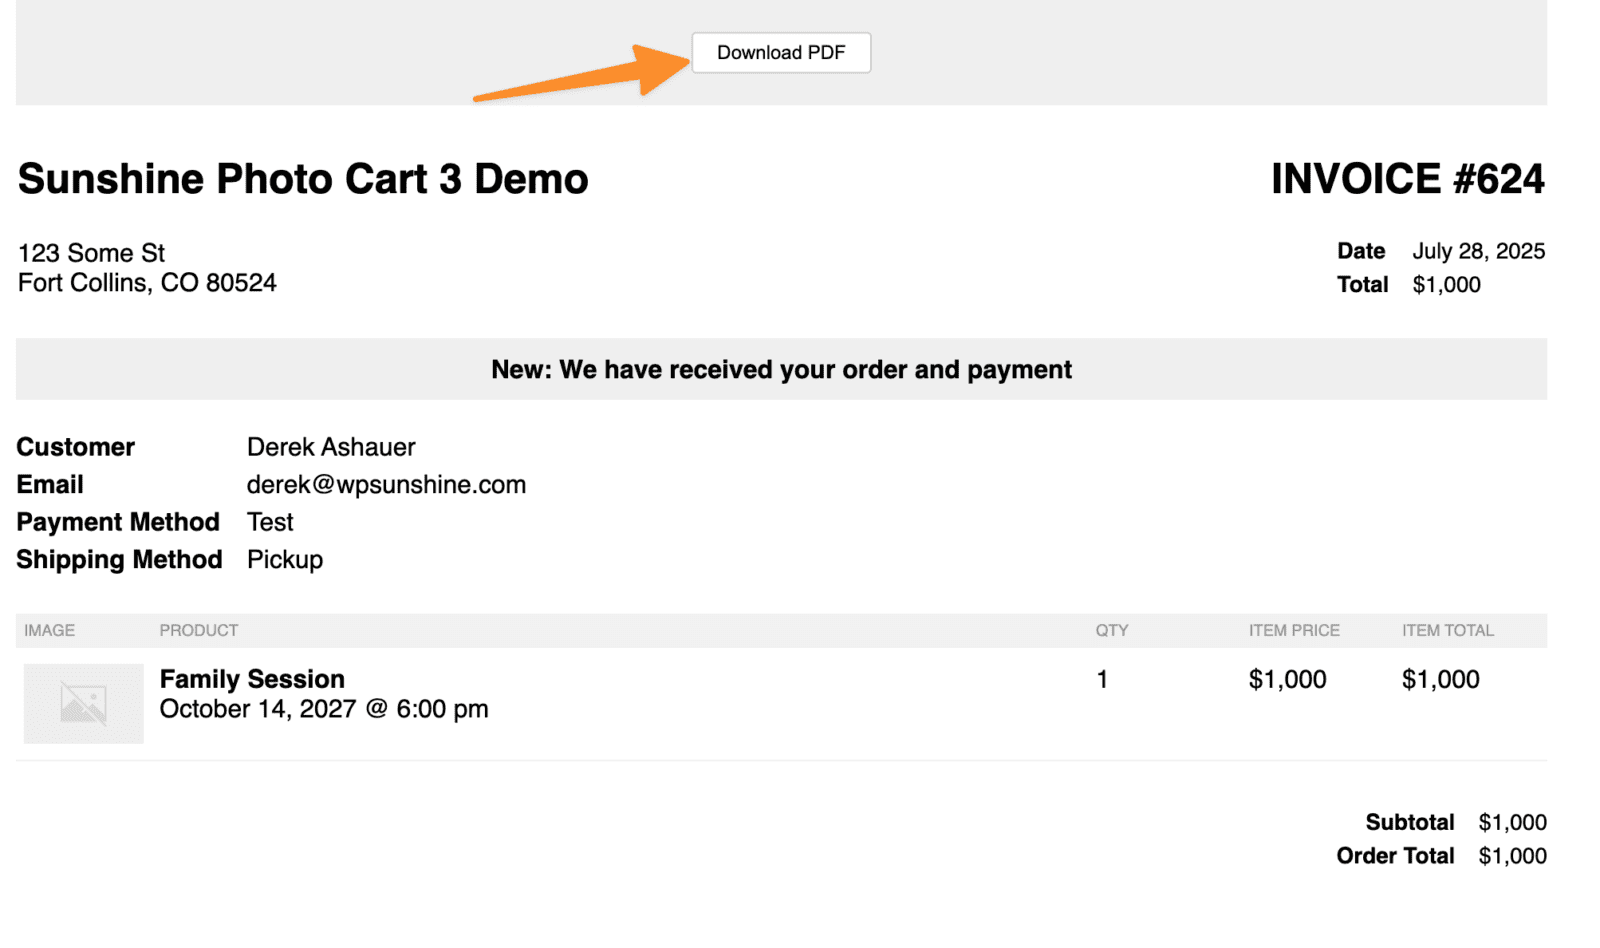Click the derek@wpsunshine.com email address
Image resolution: width=1600 pixels, height=948 pixels.
pos(386,485)
